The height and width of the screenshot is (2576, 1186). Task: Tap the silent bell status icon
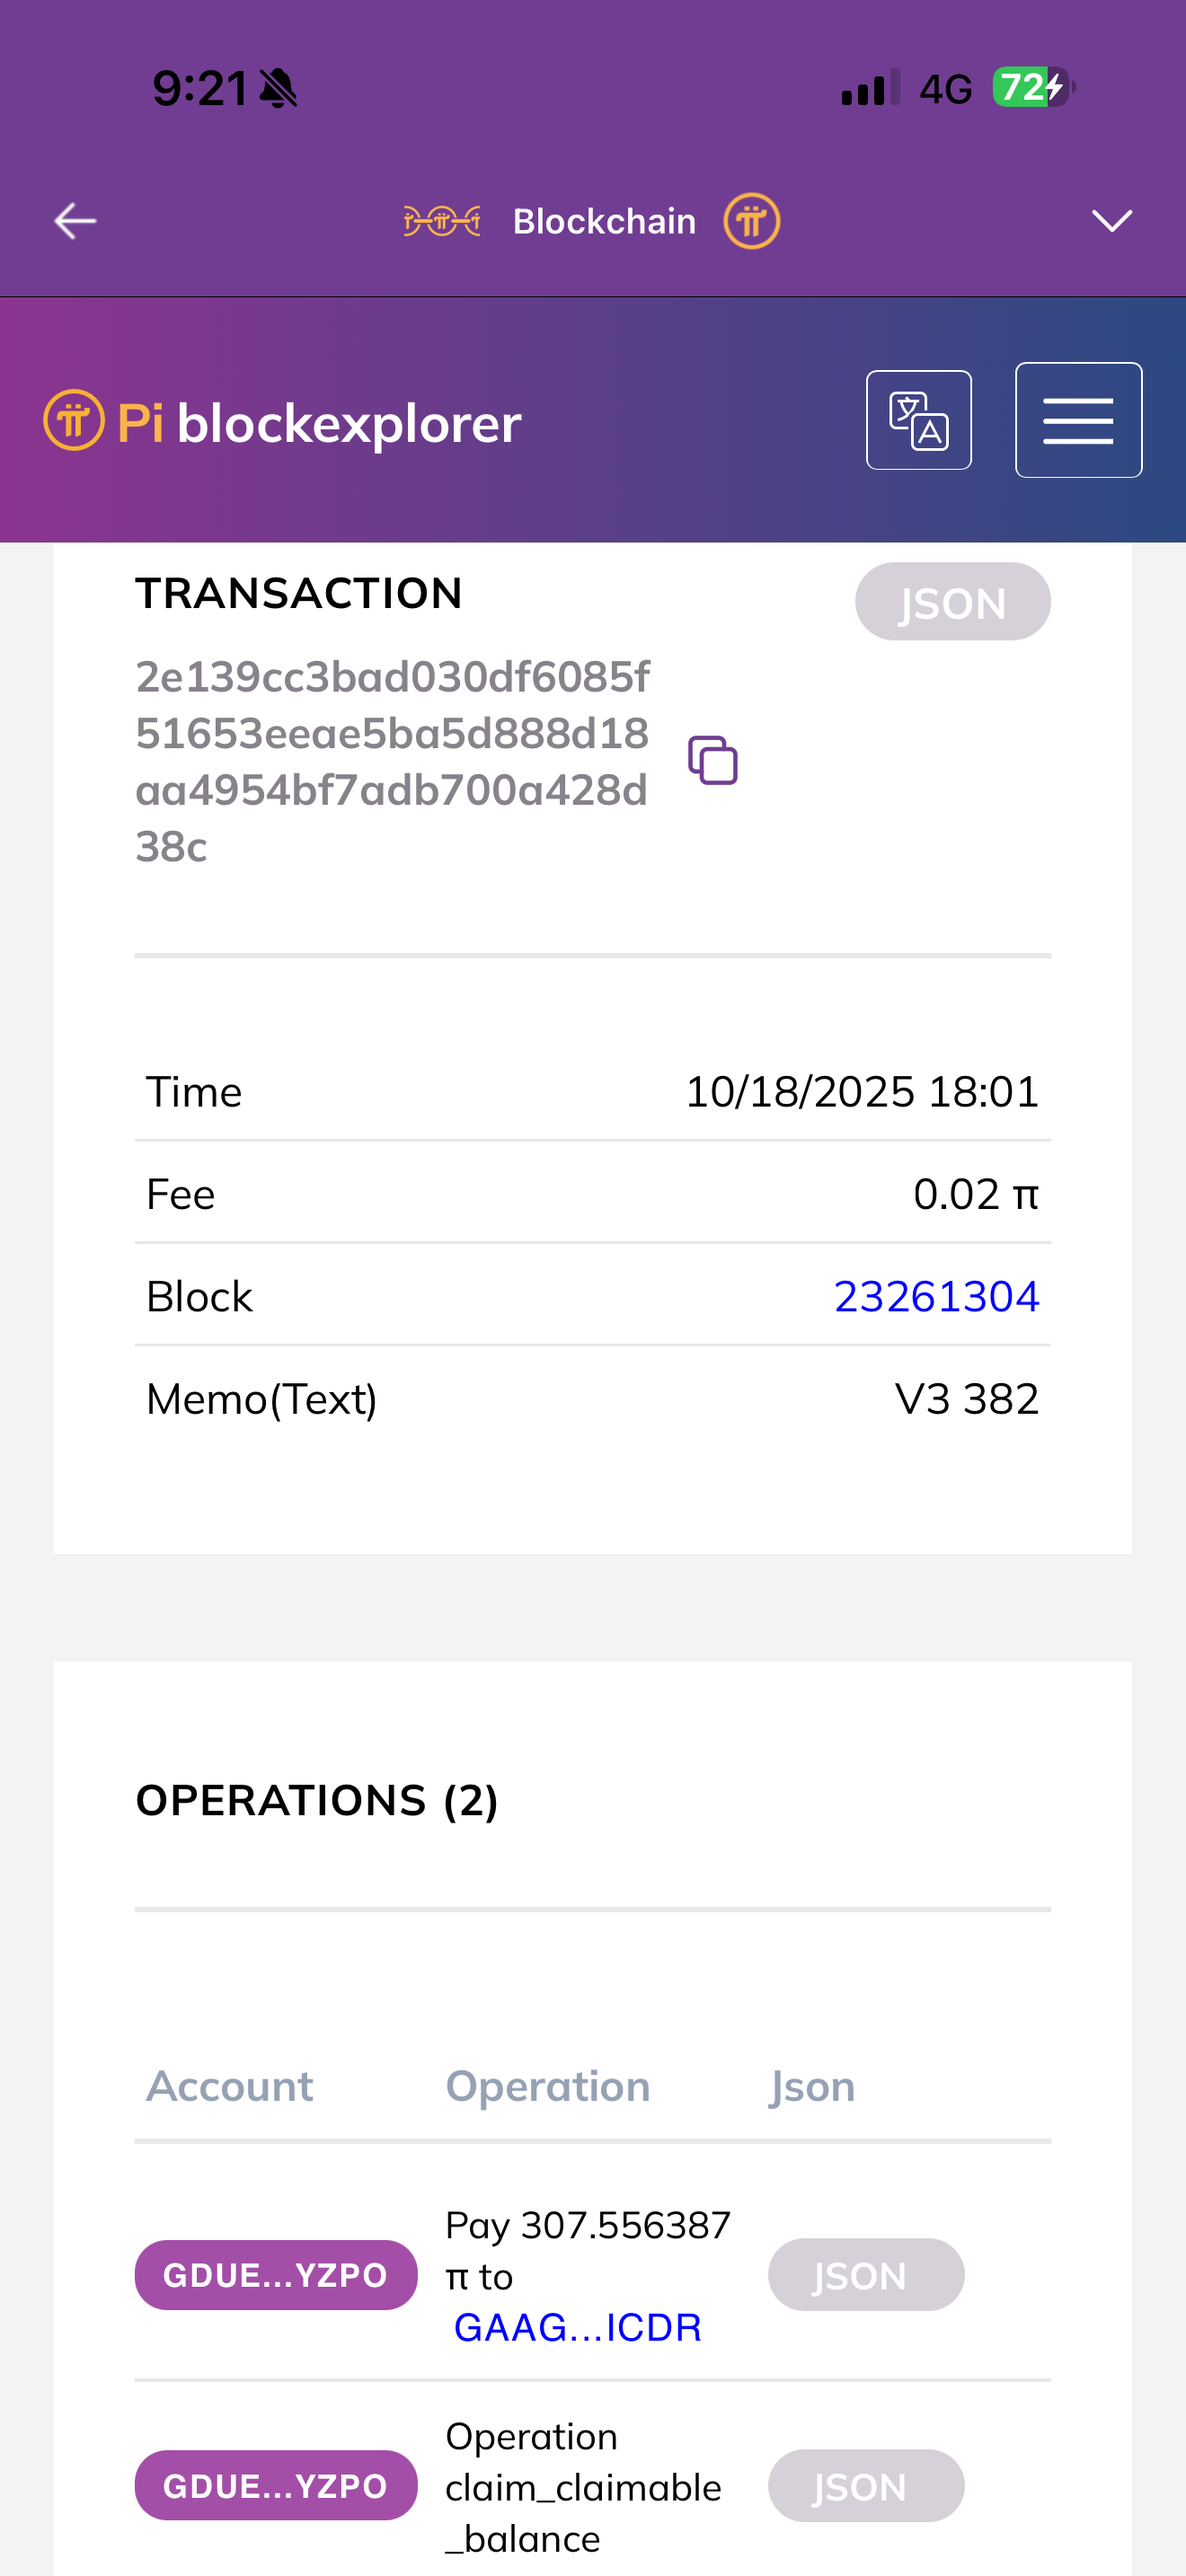pyautogui.click(x=278, y=89)
